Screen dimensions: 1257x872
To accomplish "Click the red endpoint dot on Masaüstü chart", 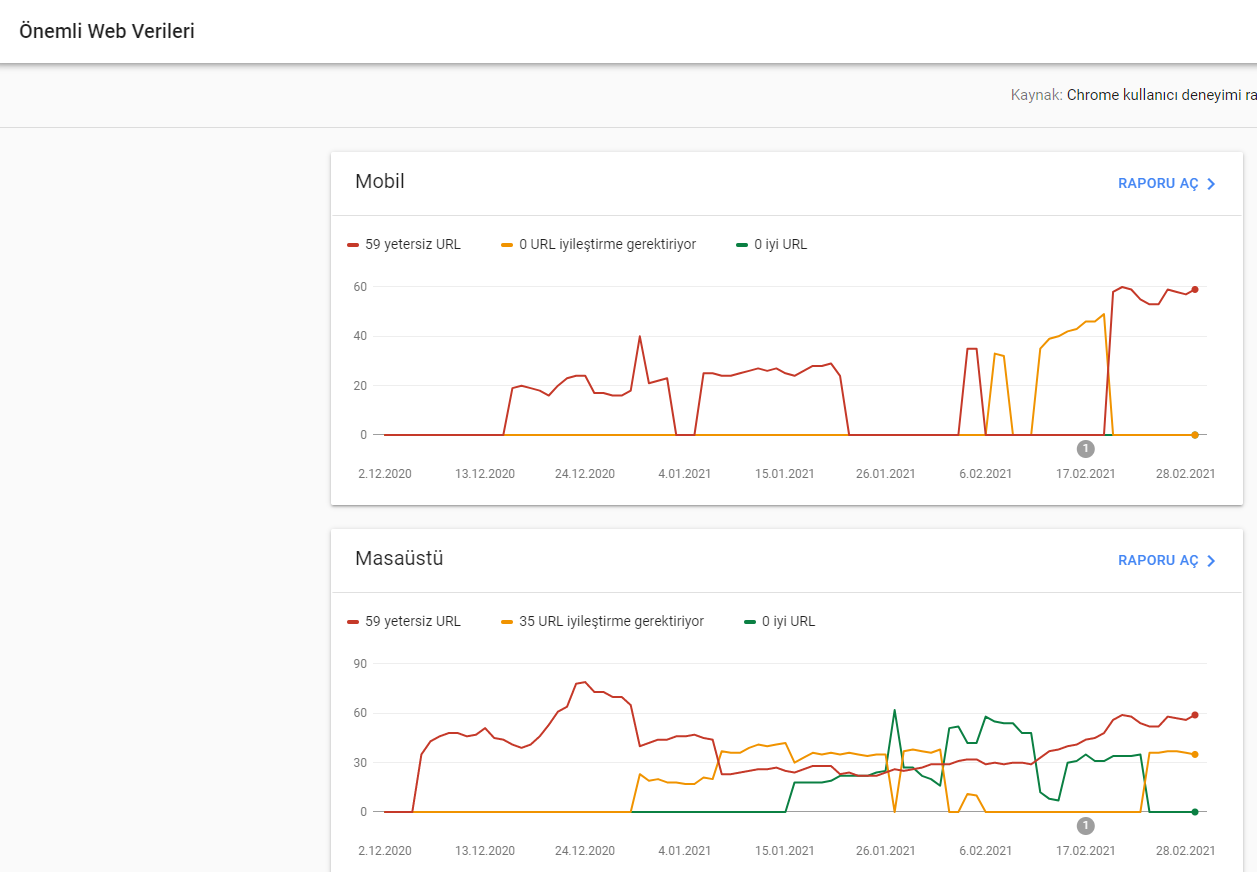I will [x=1194, y=715].
